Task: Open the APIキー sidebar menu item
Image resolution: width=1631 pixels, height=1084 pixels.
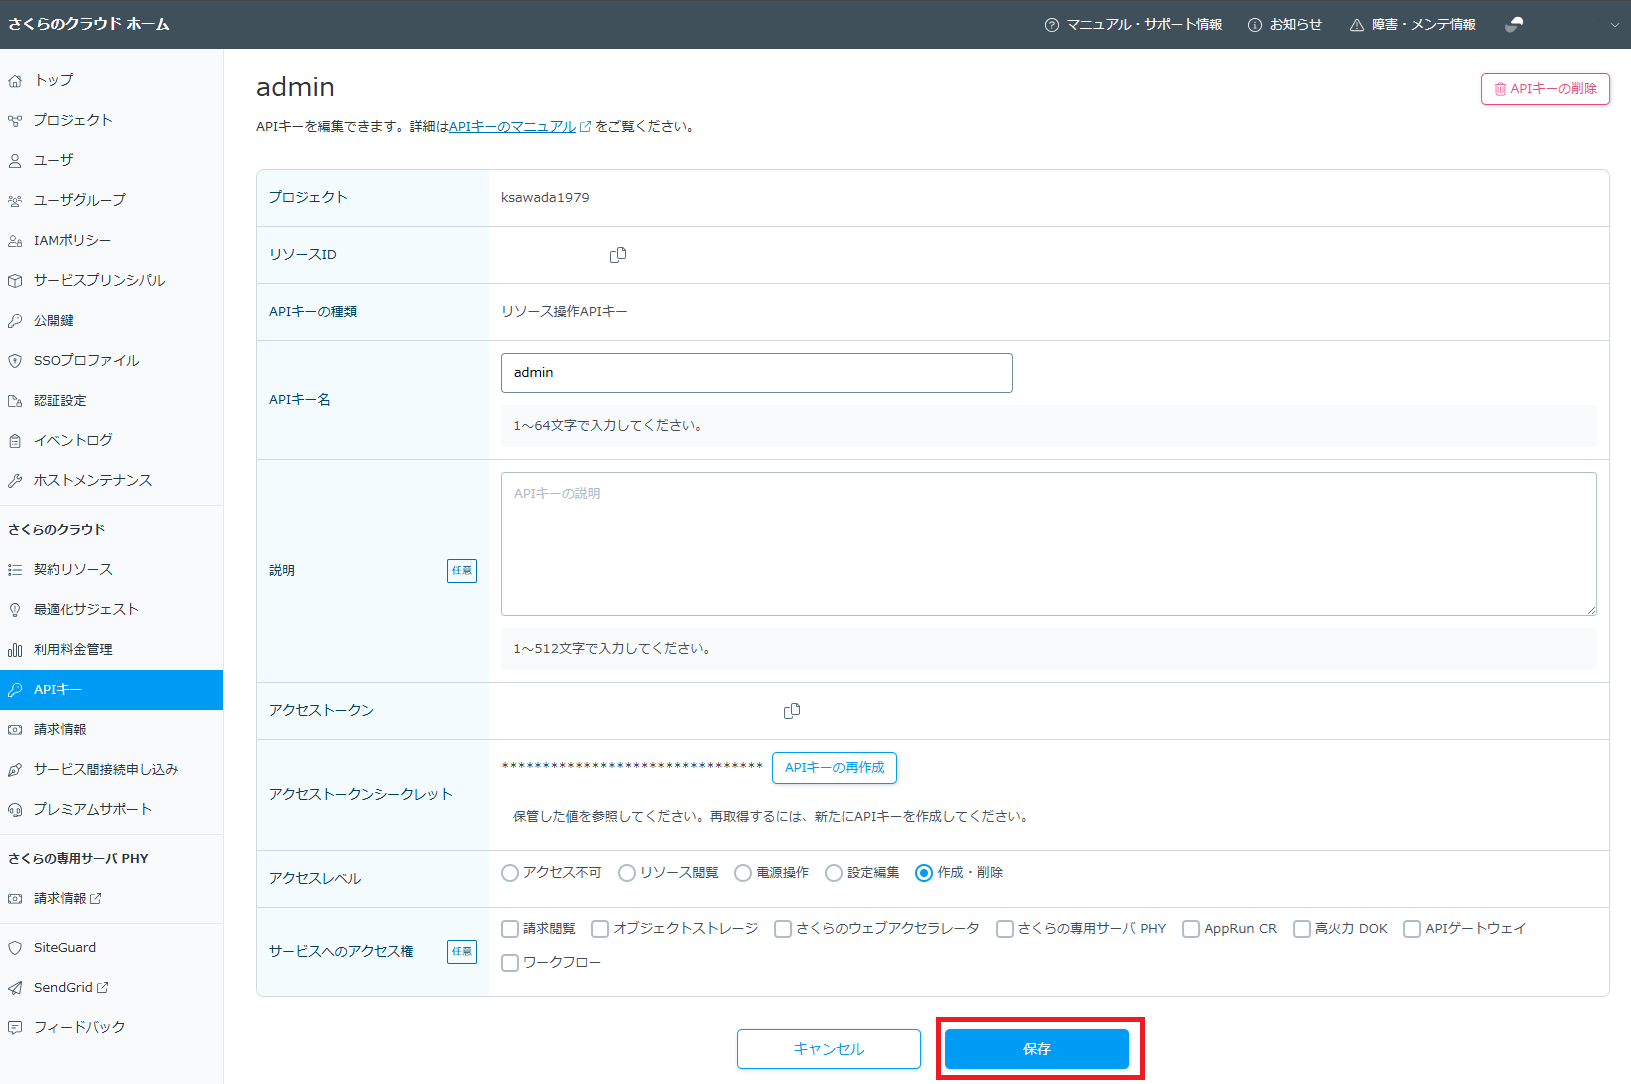Action: [x=111, y=690]
